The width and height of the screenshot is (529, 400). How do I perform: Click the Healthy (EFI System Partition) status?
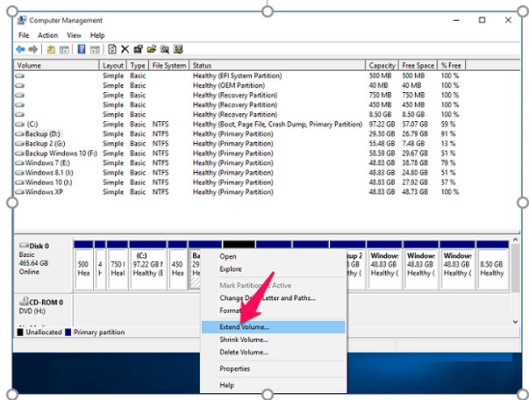point(237,76)
